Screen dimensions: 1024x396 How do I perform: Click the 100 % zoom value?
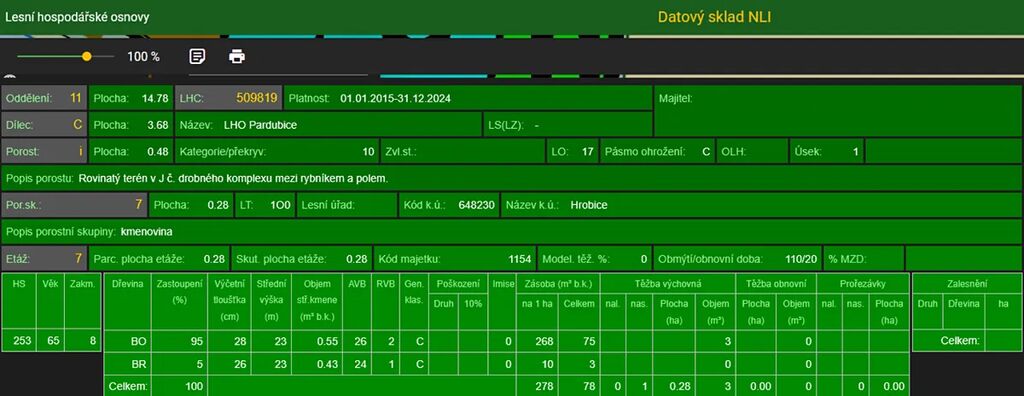coord(143,57)
